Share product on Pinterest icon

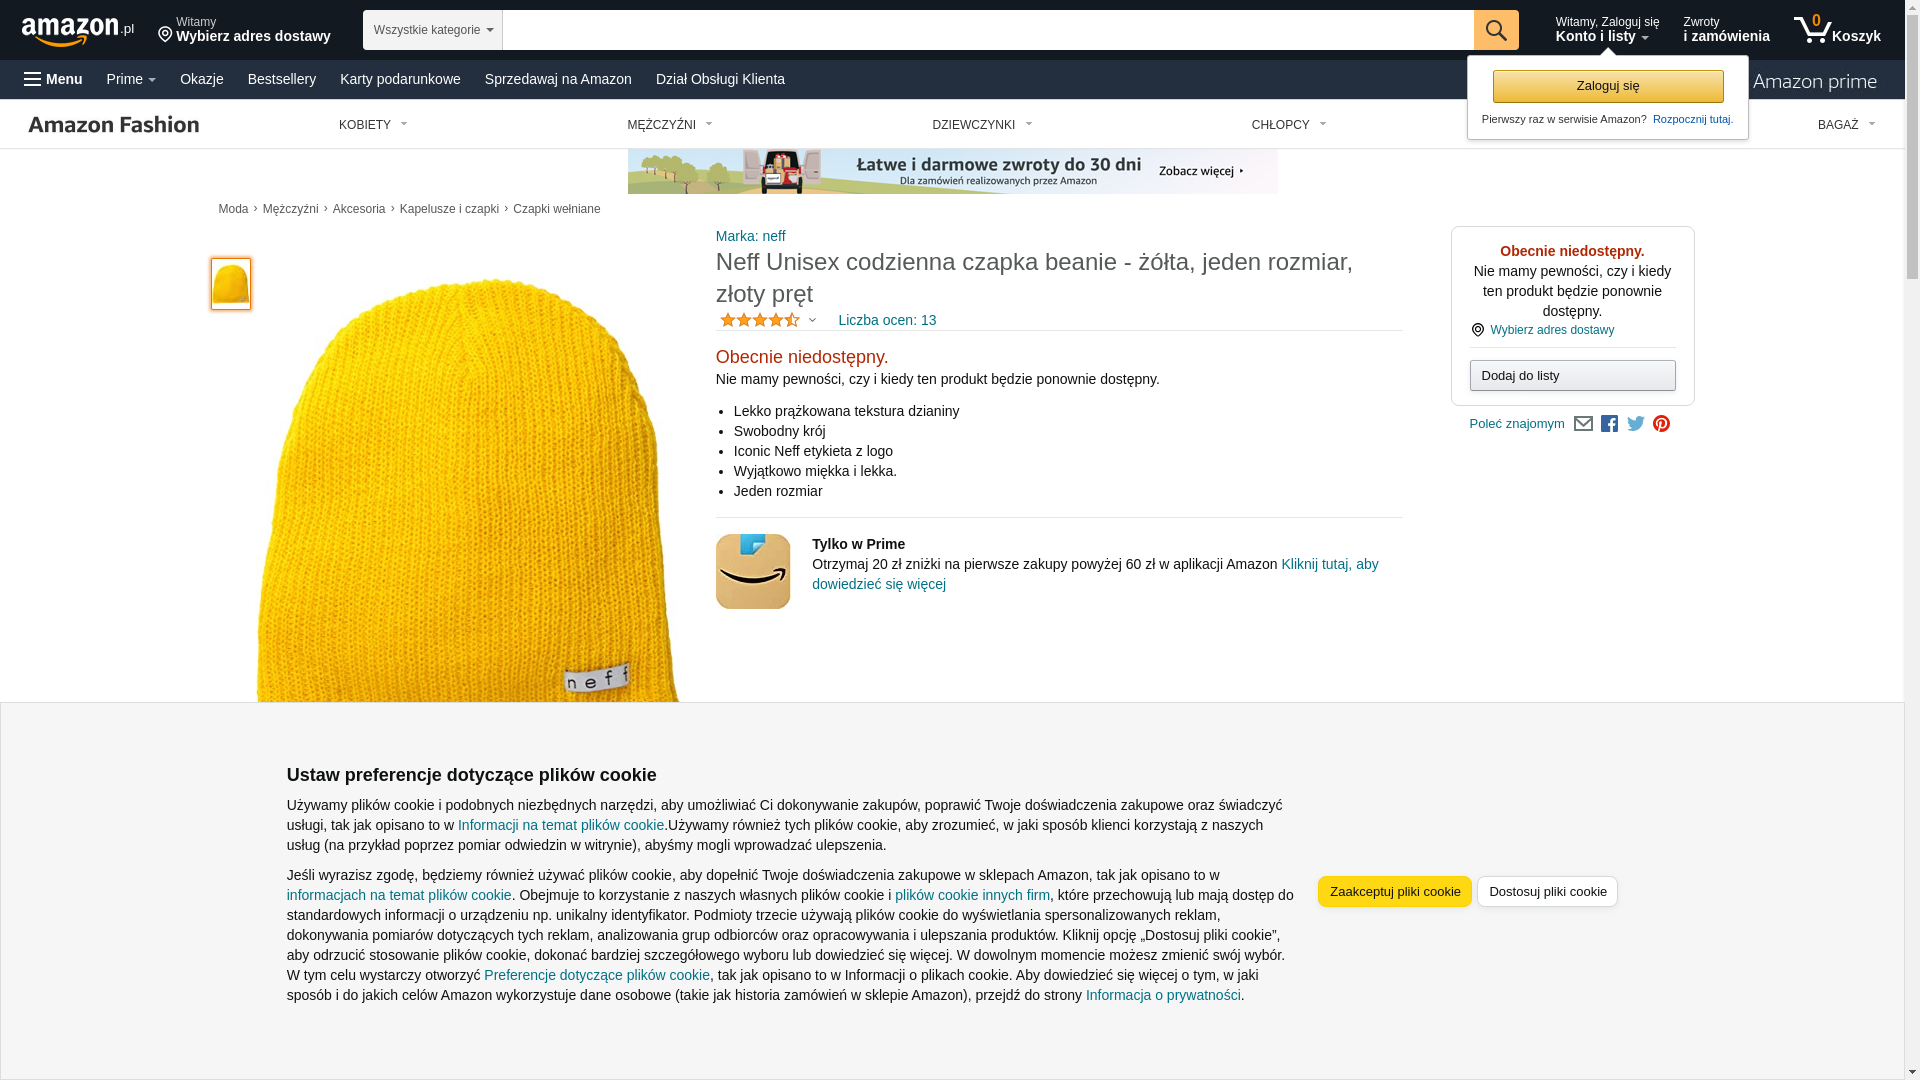1661,424
